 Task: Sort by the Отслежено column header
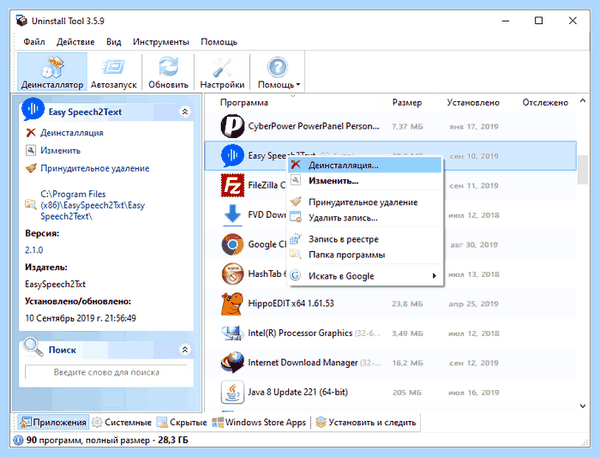[x=545, y=103]
